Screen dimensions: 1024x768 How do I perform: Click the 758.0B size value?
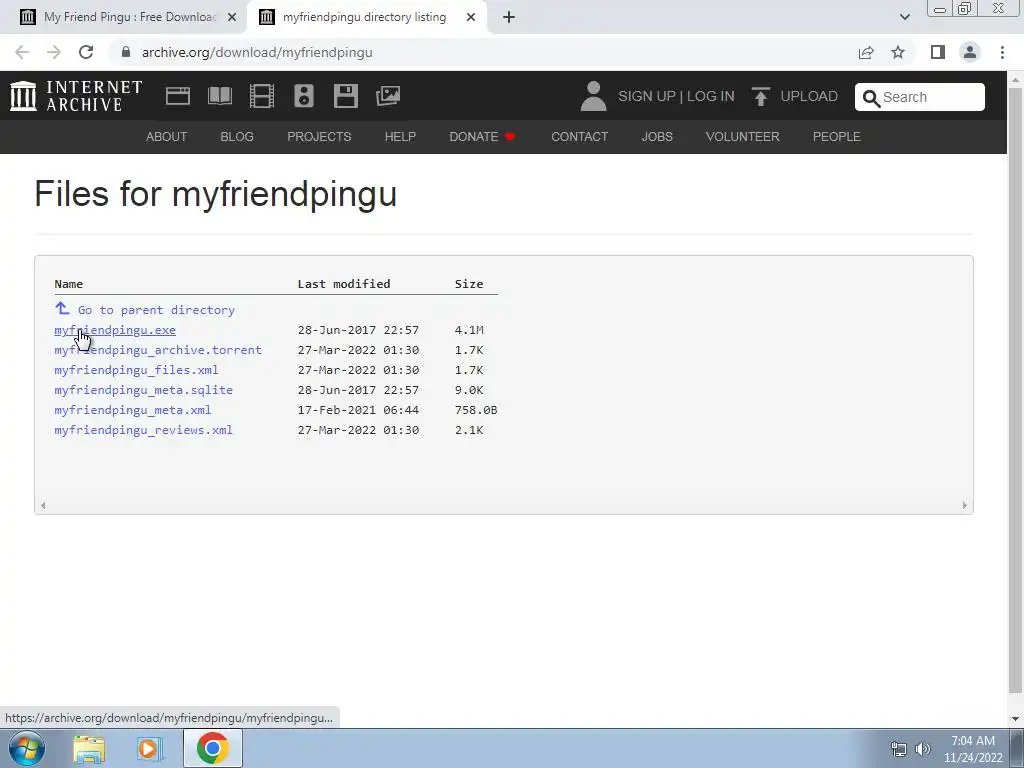[476, 410]
